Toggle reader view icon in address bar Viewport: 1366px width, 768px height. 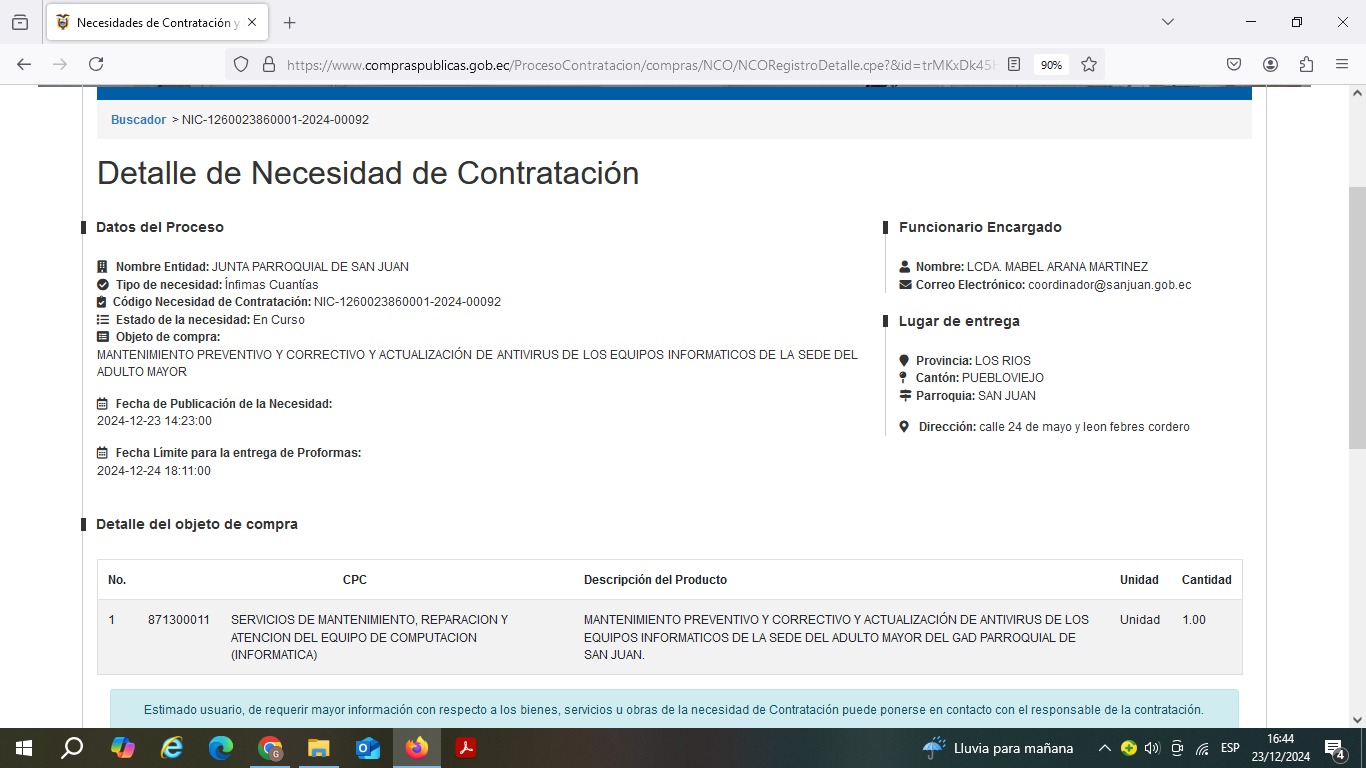(1014, 64)
